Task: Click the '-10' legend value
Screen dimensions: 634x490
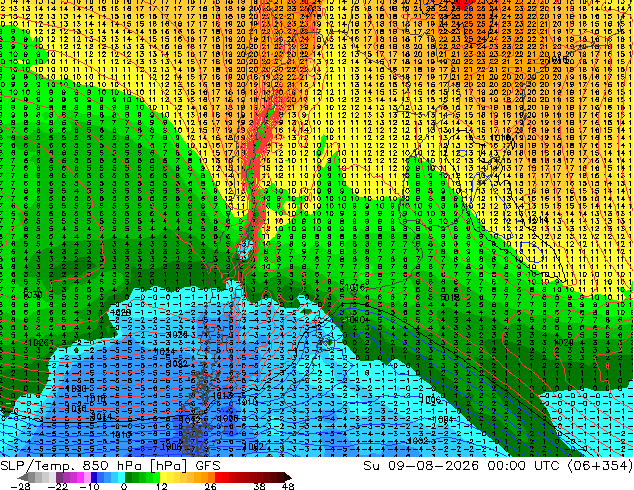Action: 89,486
